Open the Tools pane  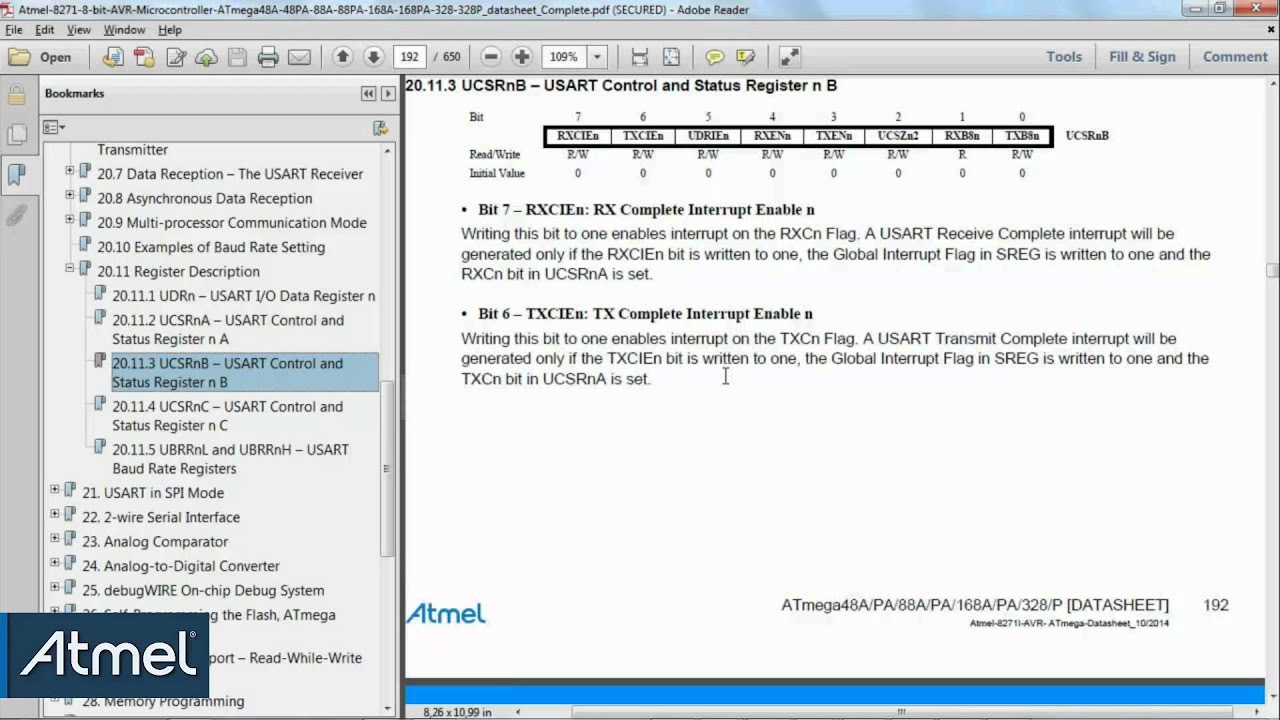pyautogui.click(x=1064, y=57)
